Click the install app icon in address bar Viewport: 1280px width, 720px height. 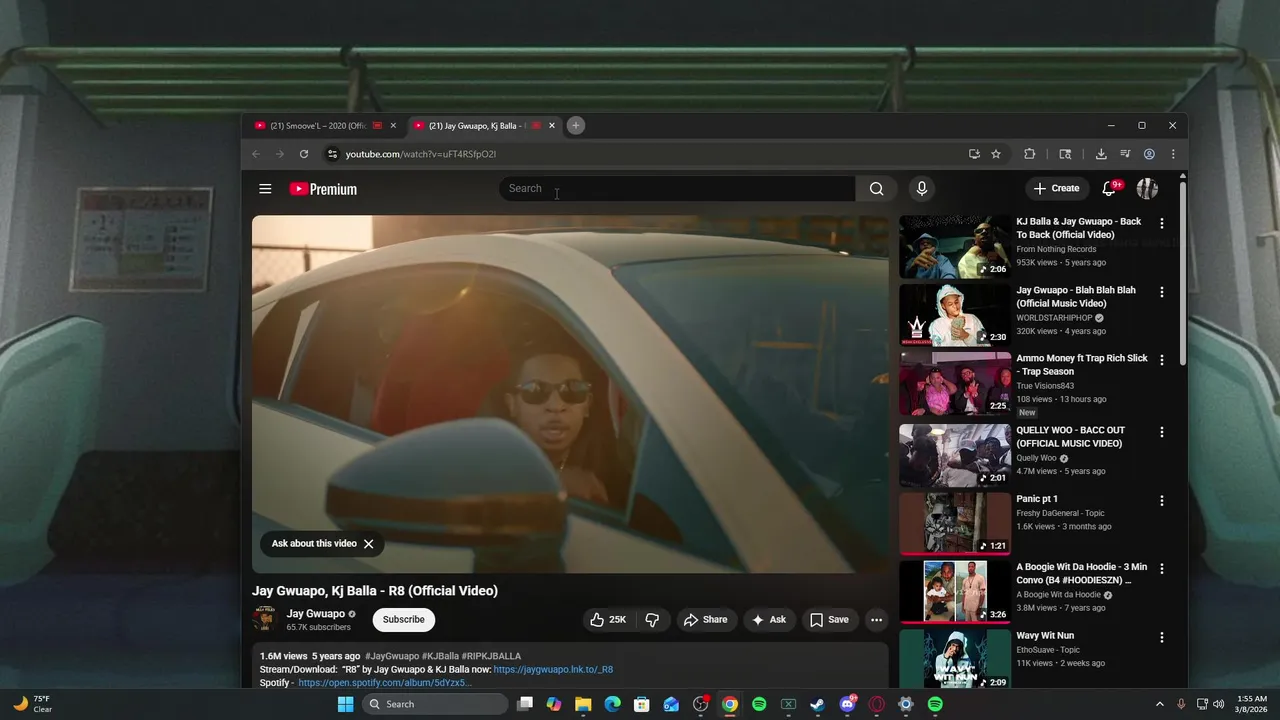pos(974,154)
